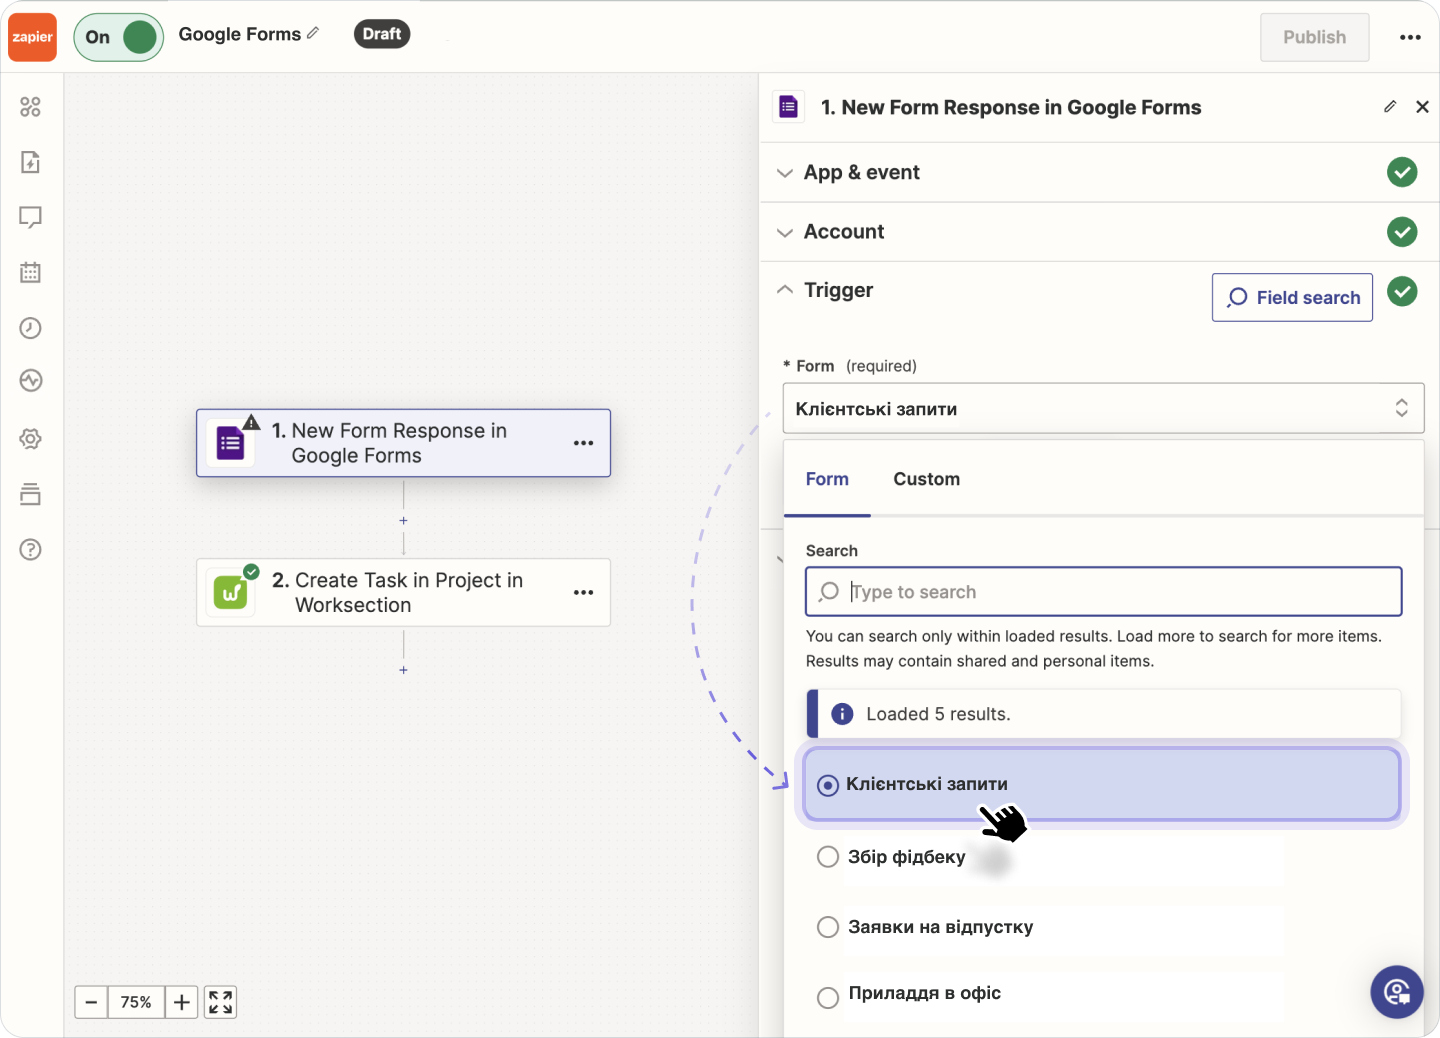Open the three-dot menu on step 1
Screen dimensions: 1440x1038
click(x=583, y=443)
